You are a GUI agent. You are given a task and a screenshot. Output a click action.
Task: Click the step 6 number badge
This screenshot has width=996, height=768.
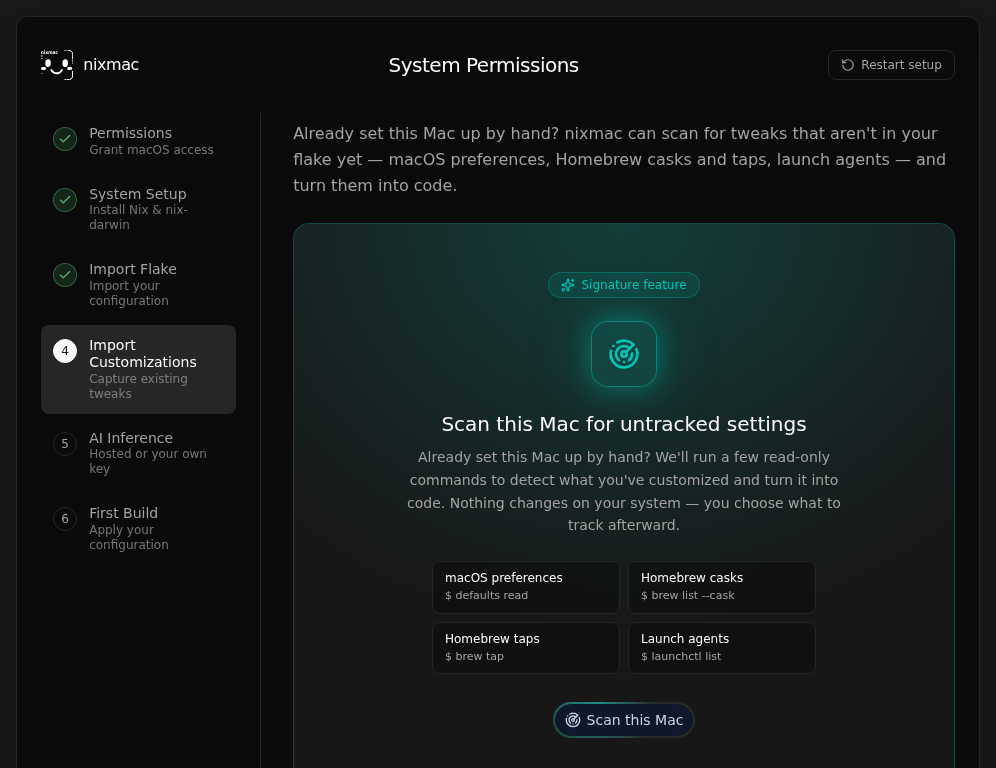pos(65,519)
